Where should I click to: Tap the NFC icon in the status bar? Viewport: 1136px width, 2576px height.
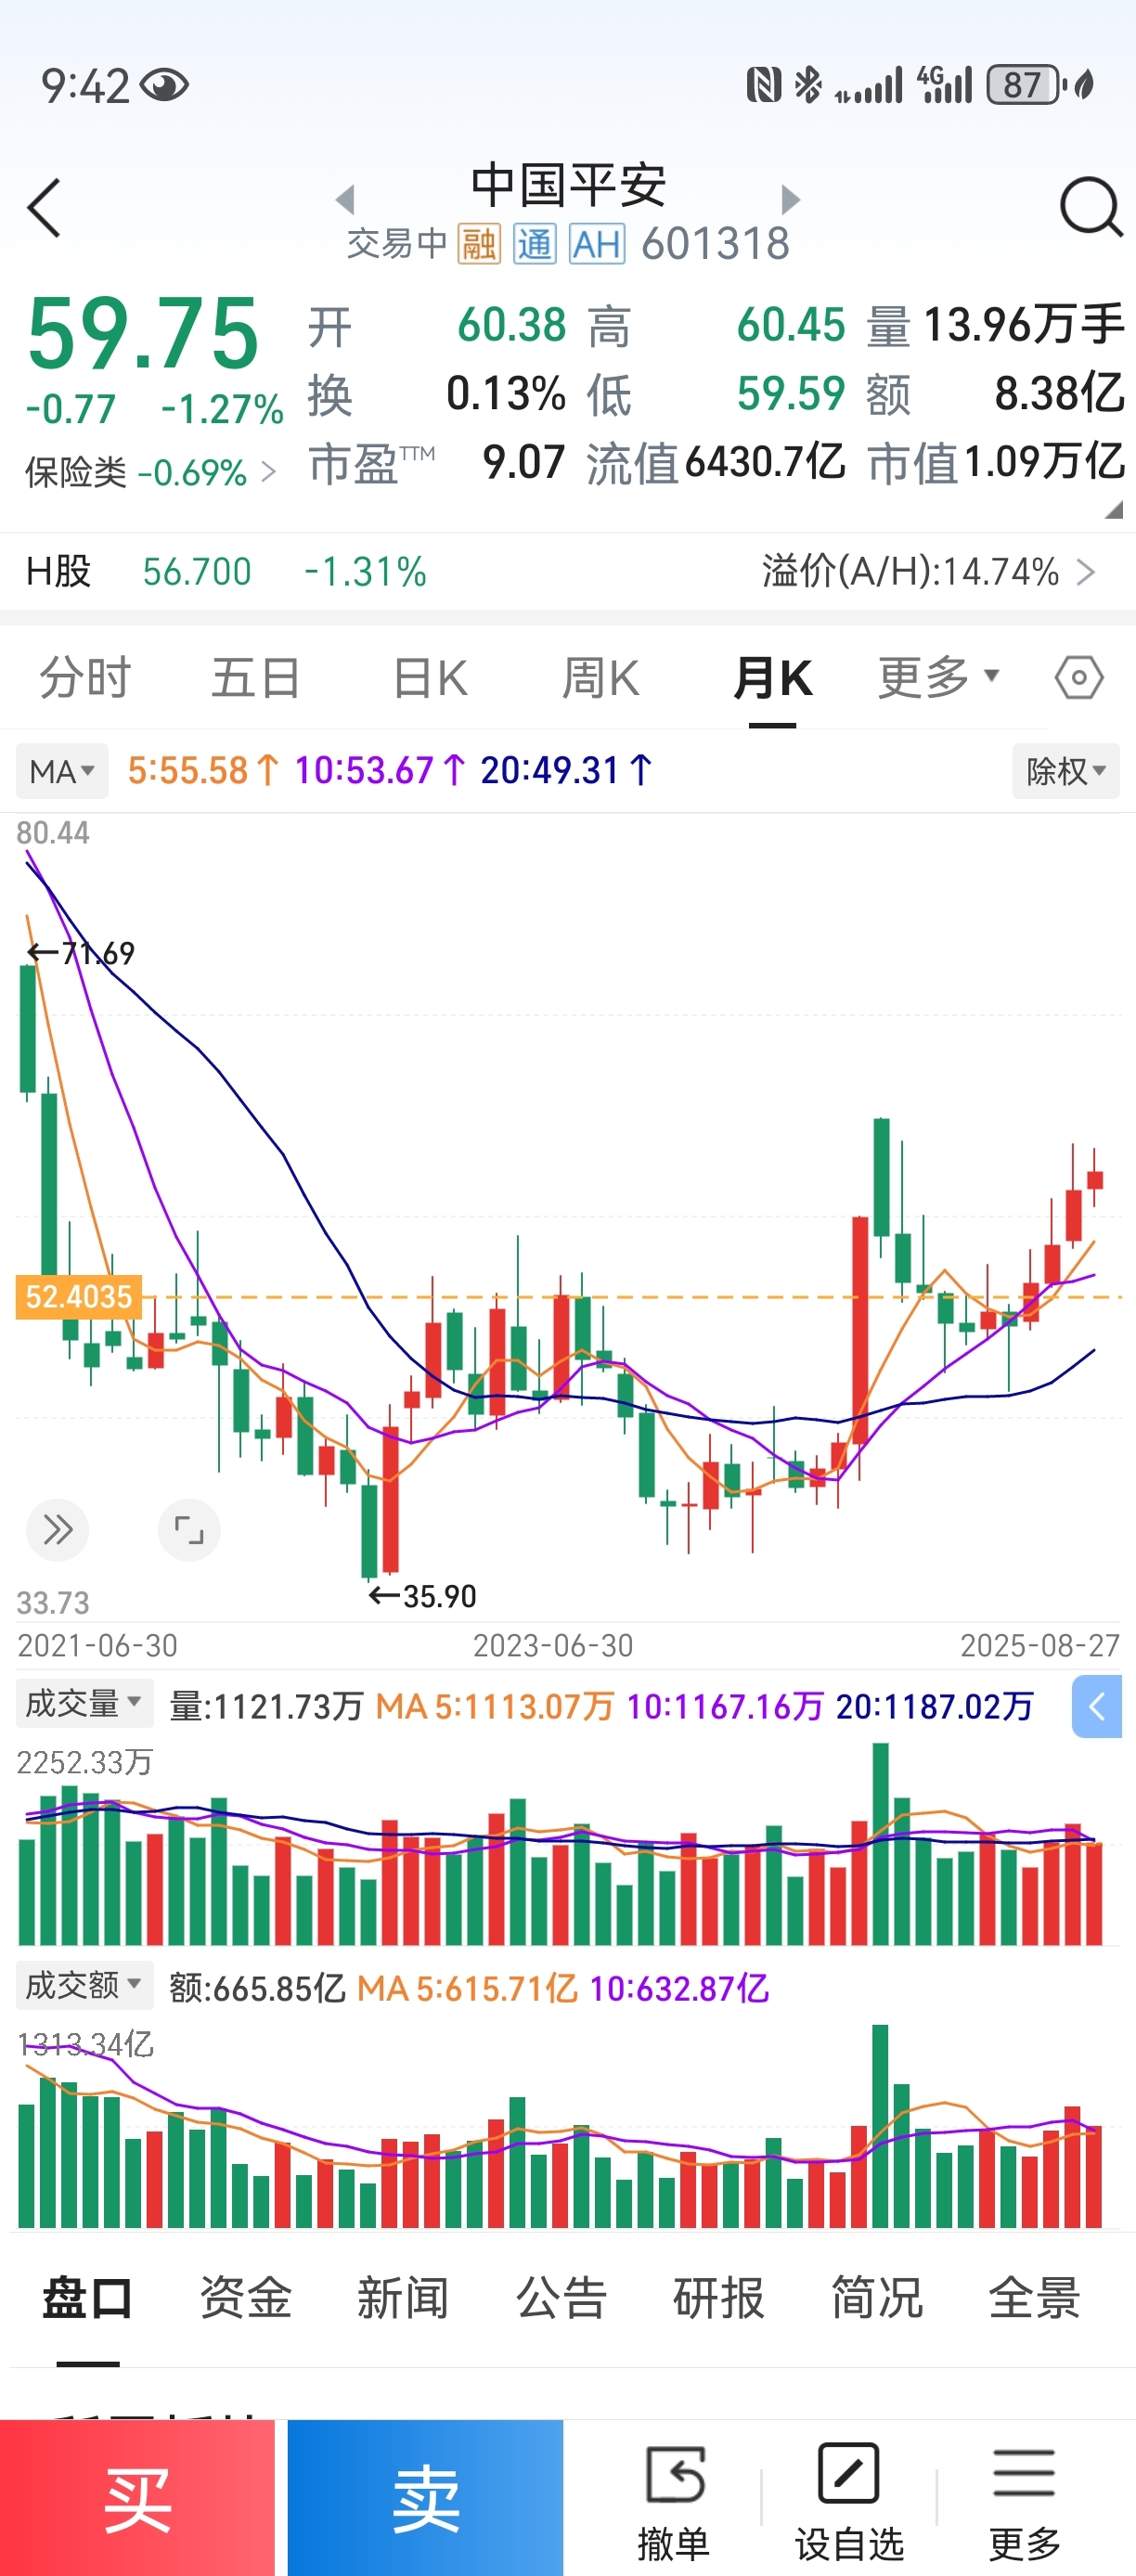click(x=763, y=85)
